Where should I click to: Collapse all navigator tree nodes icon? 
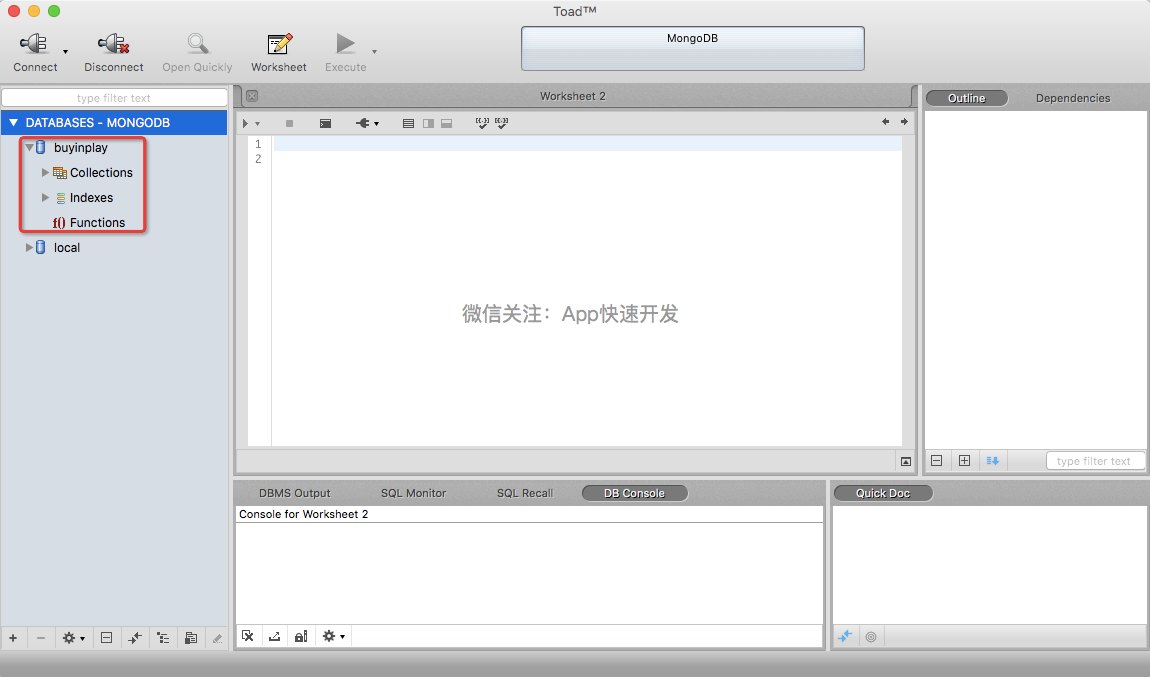pyautogui.click(x=106, y=638)
